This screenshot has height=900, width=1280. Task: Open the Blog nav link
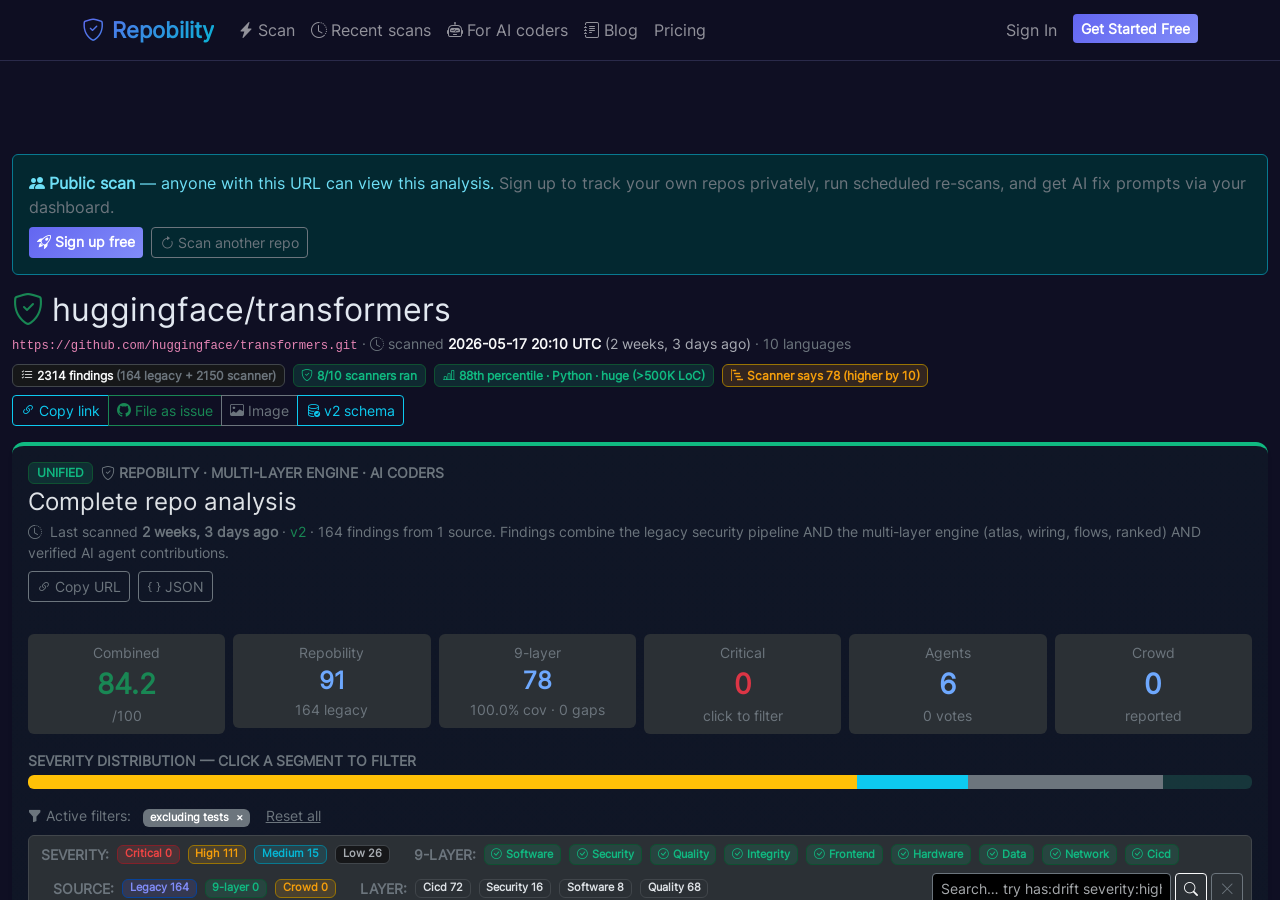611,30
